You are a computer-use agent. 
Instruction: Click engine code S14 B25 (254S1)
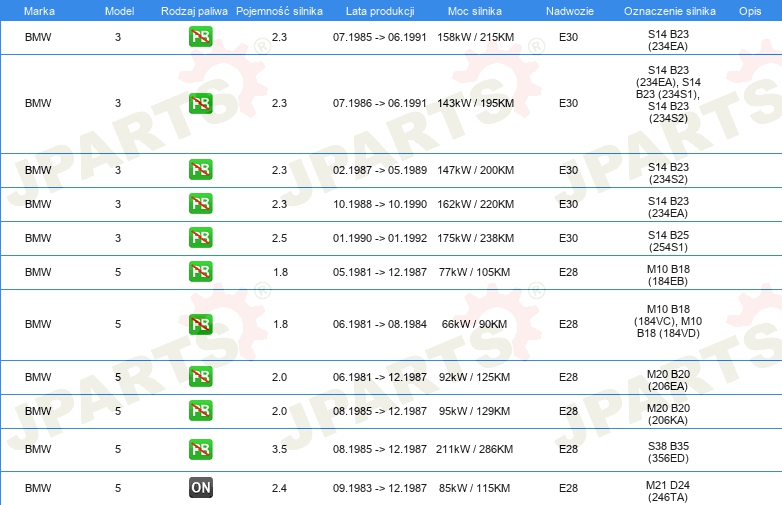coord(668,241)
